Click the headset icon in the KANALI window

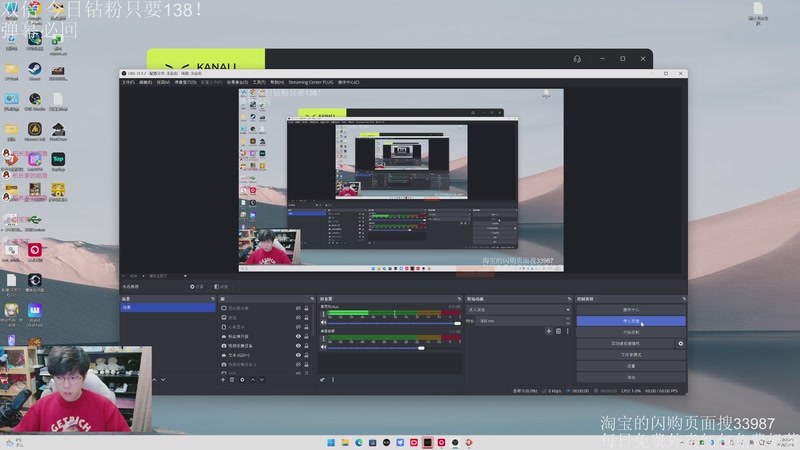tap(577, 59)
